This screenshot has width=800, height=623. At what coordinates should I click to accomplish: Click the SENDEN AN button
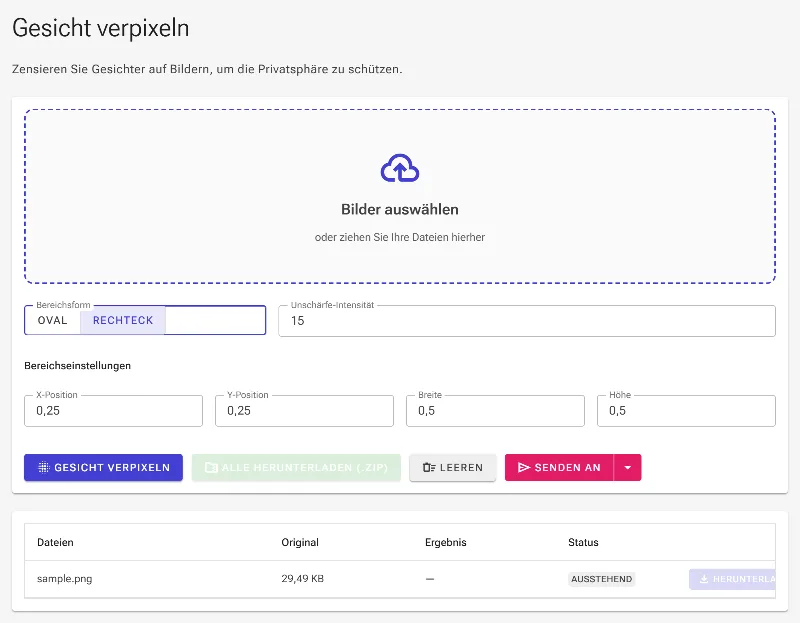click(559, 467)
